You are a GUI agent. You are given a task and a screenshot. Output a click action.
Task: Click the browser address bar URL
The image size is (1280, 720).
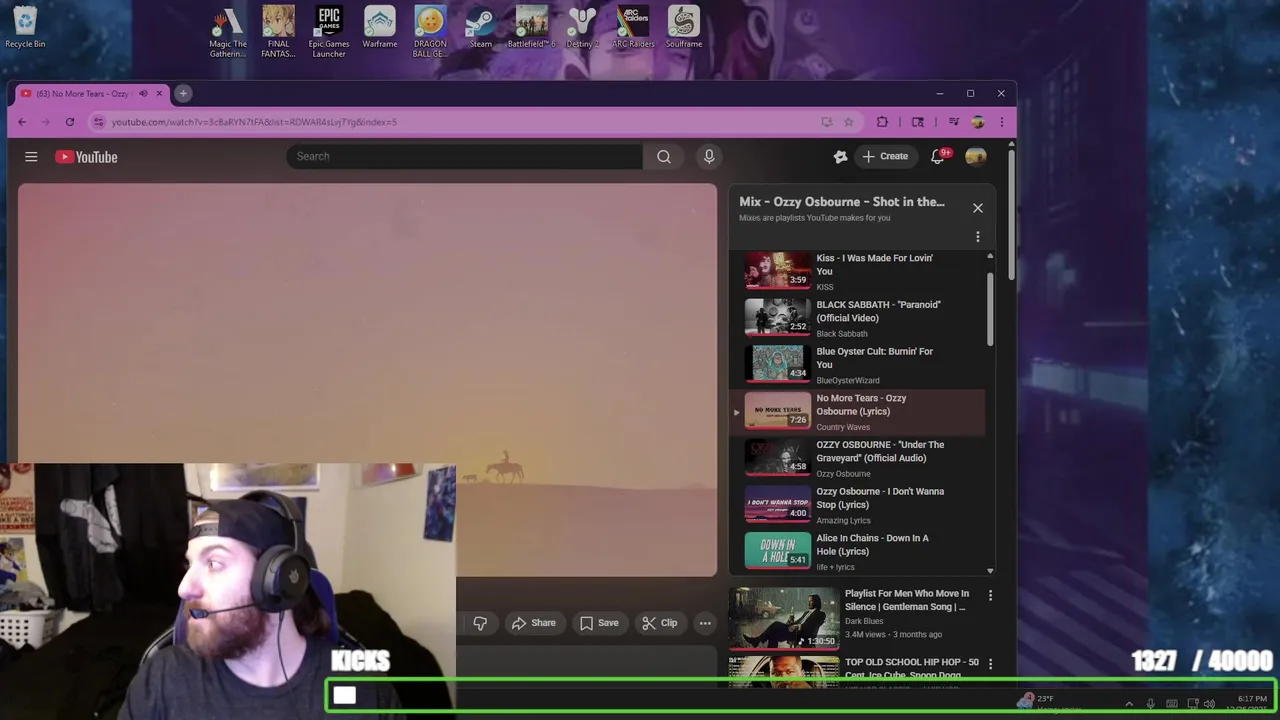[254, 122]
